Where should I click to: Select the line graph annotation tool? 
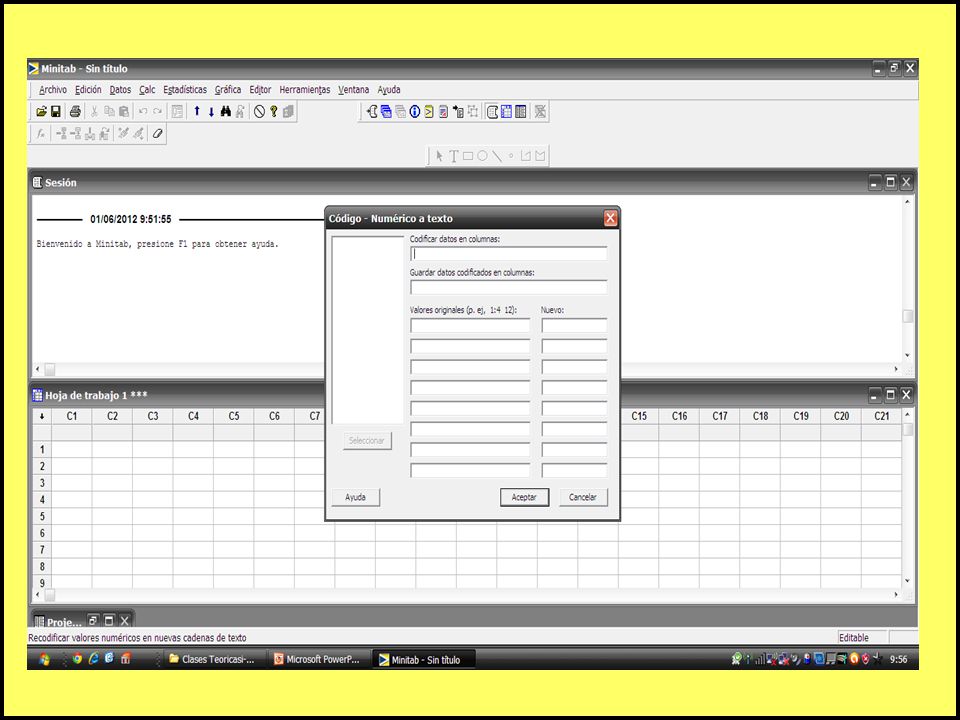497,156
